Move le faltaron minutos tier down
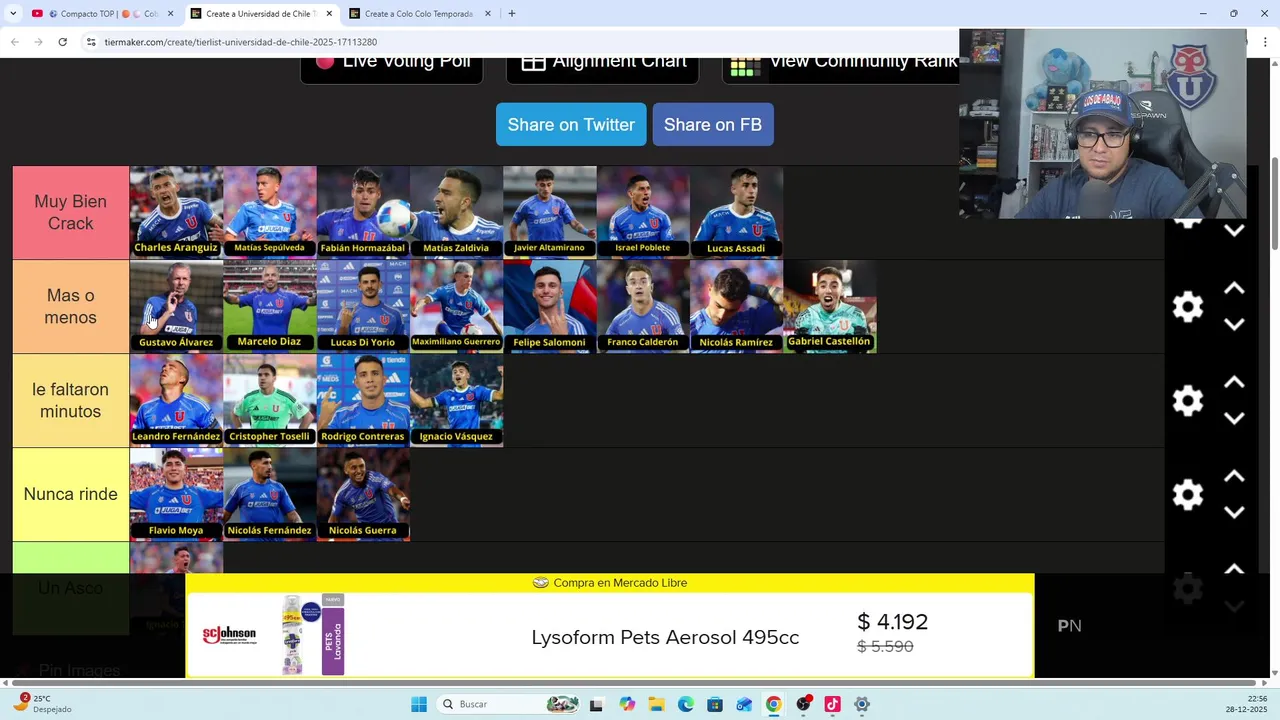The image size is (1280, 720). pyautogui.click(x=1234, y=419)
